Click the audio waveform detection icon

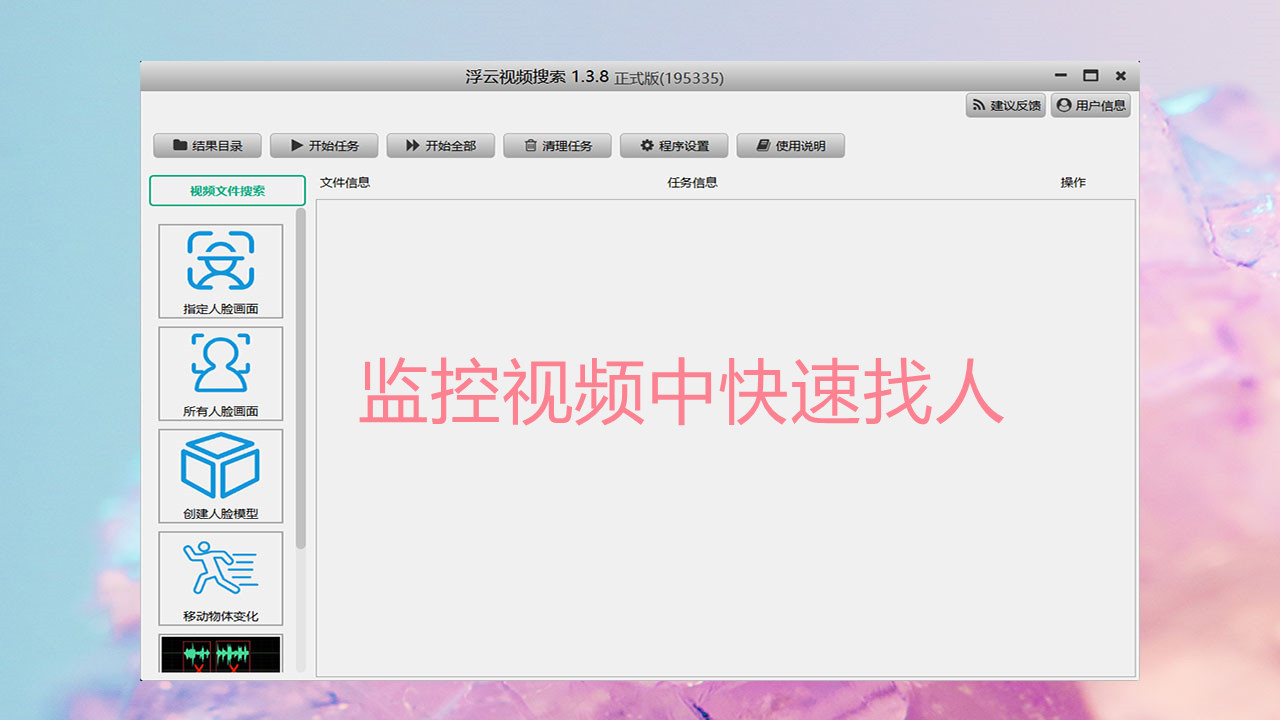(x=220, y=655)
